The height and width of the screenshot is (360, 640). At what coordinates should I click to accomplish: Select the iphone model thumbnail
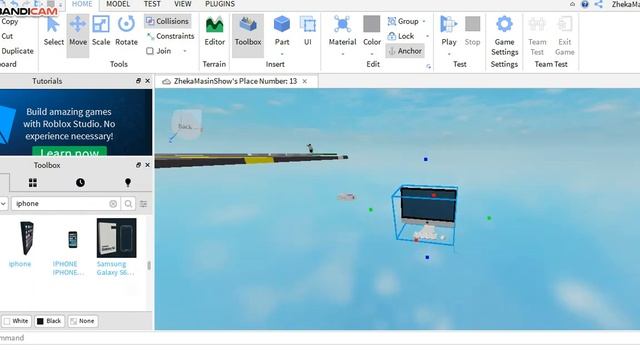point(27,238)
